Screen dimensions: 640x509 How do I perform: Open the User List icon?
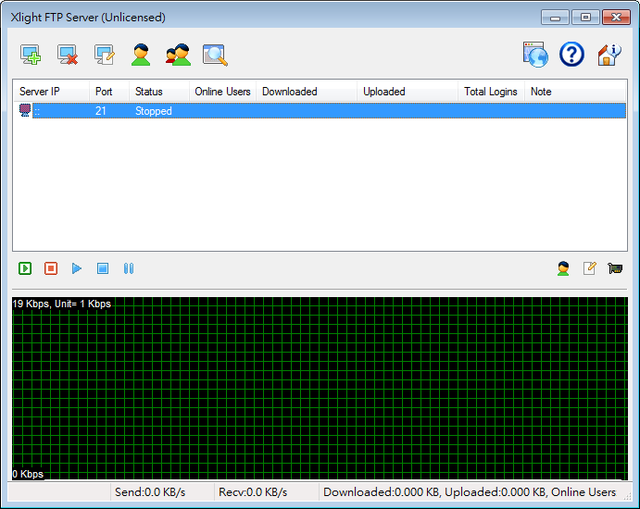[x=141, y=55]
